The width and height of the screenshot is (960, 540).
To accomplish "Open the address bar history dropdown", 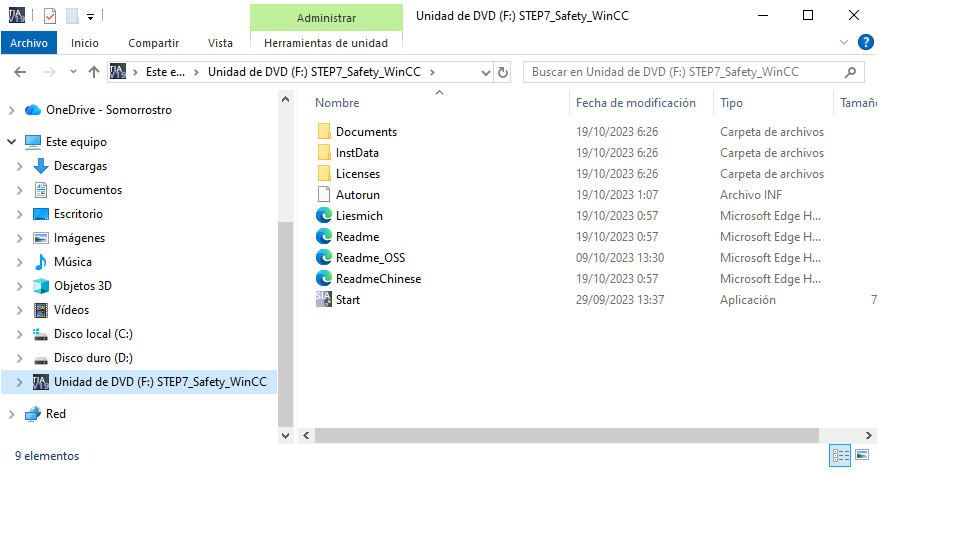I will coord(486,72).
